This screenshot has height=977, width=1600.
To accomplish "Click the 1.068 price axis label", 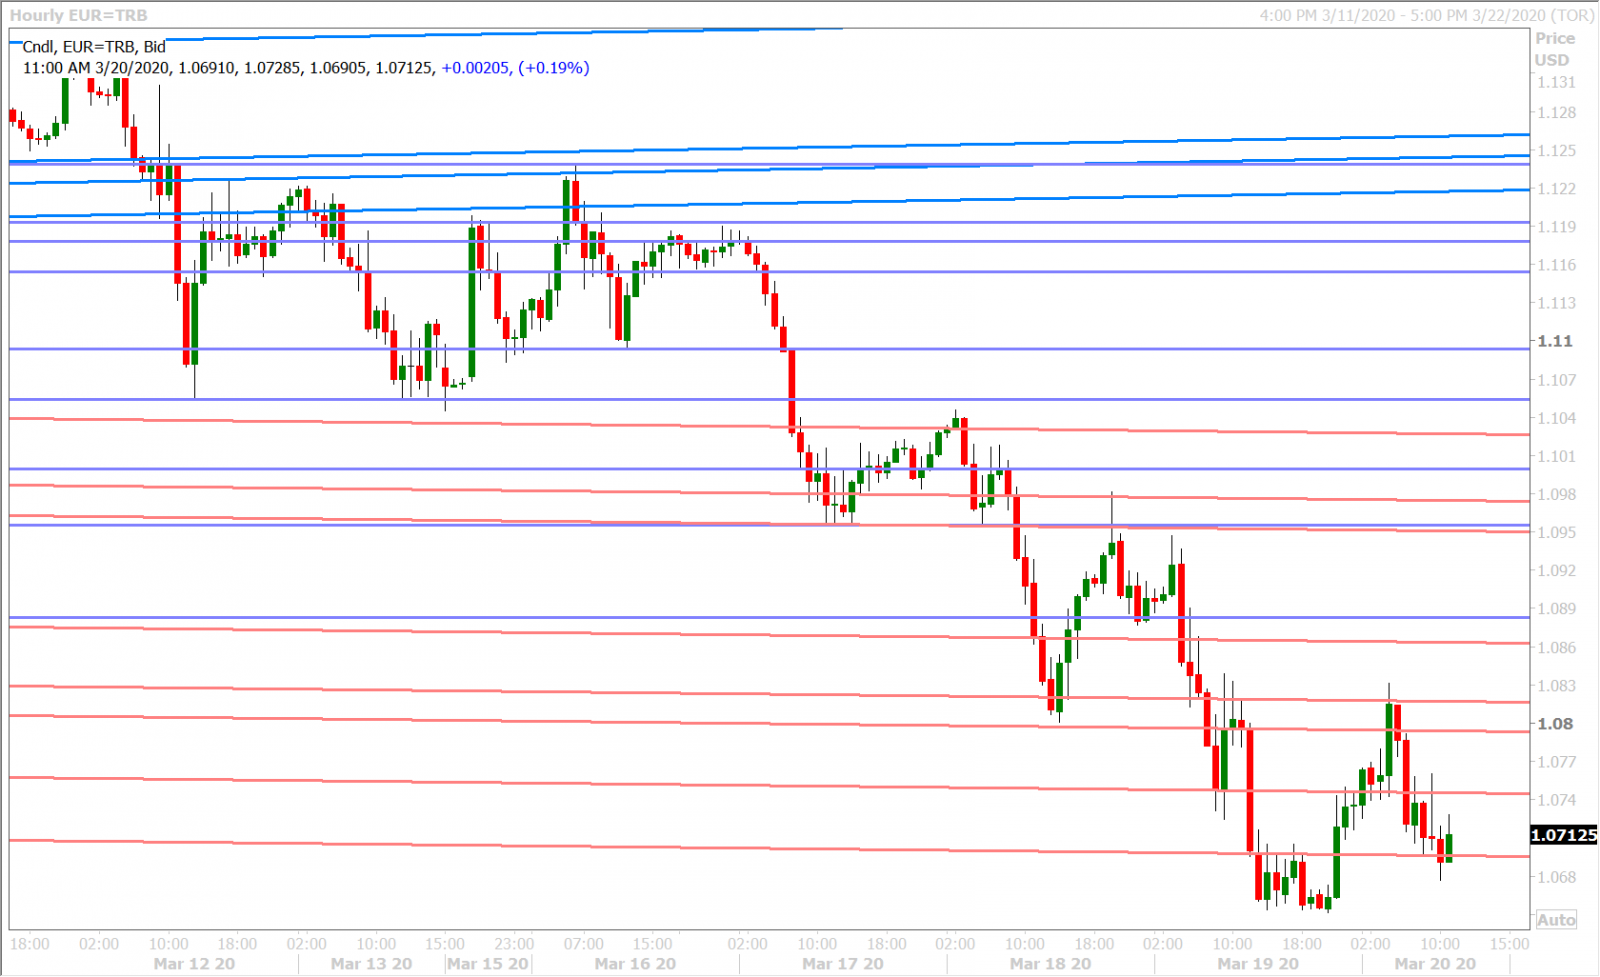I will pos(1557,878).
